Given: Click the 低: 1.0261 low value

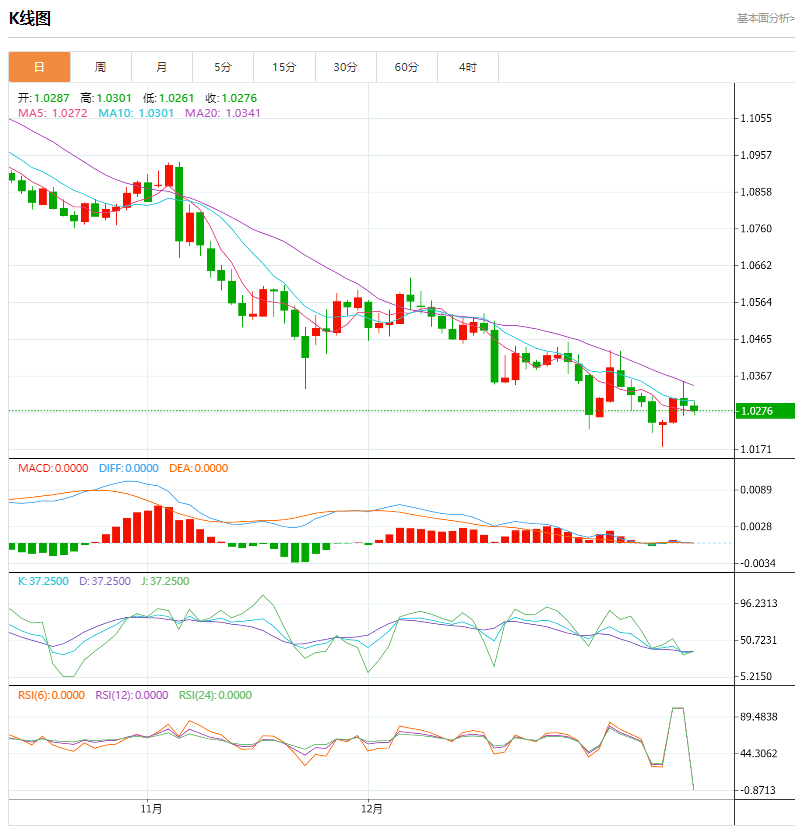Looking at the screenshot, I should click(169, 98).
